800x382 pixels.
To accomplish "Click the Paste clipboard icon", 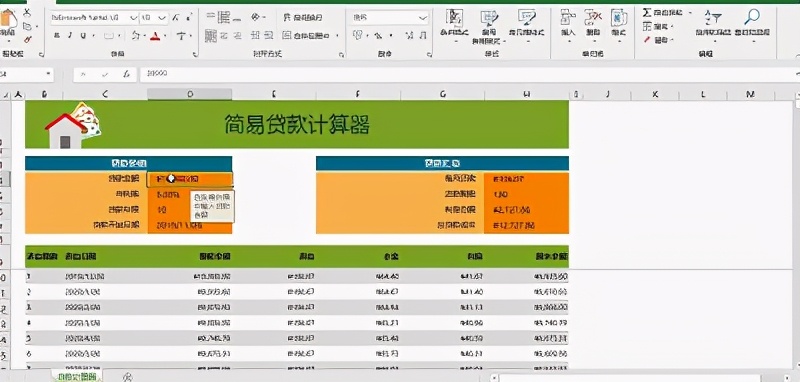I will [x=8, y=19].
